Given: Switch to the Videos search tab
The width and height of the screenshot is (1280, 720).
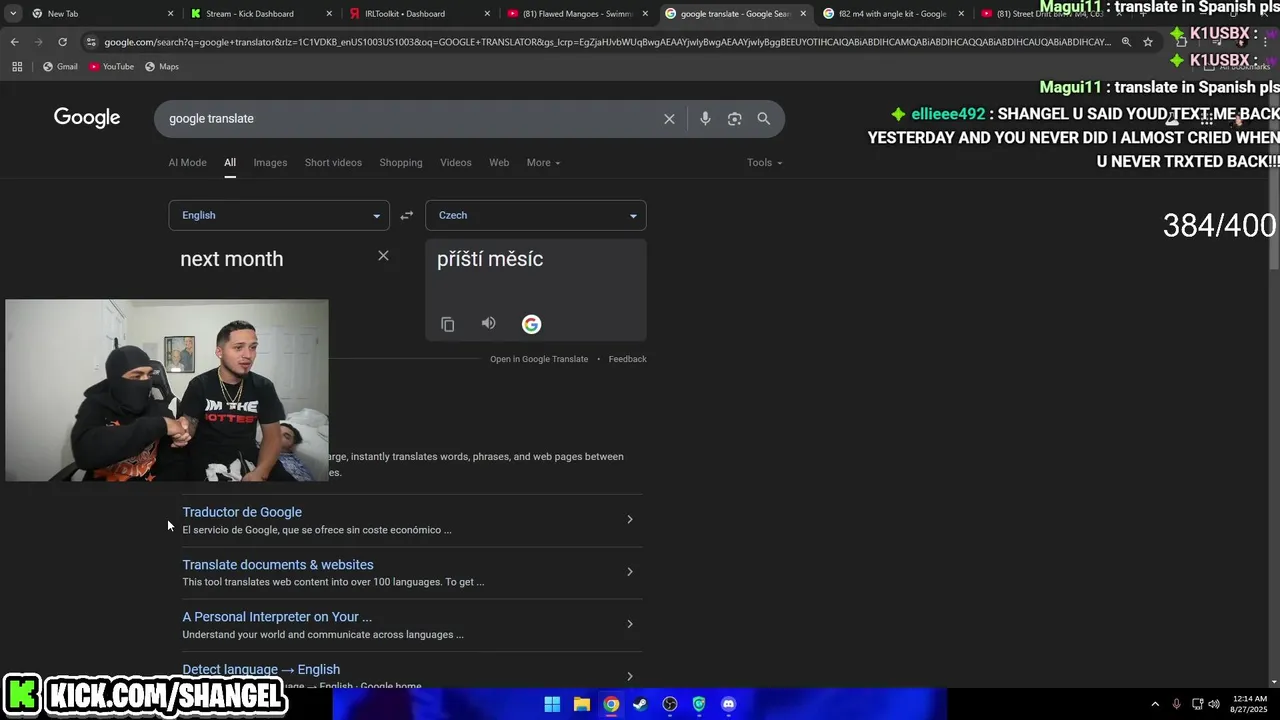Looking at the screenshot, I should tap(455, 163).
